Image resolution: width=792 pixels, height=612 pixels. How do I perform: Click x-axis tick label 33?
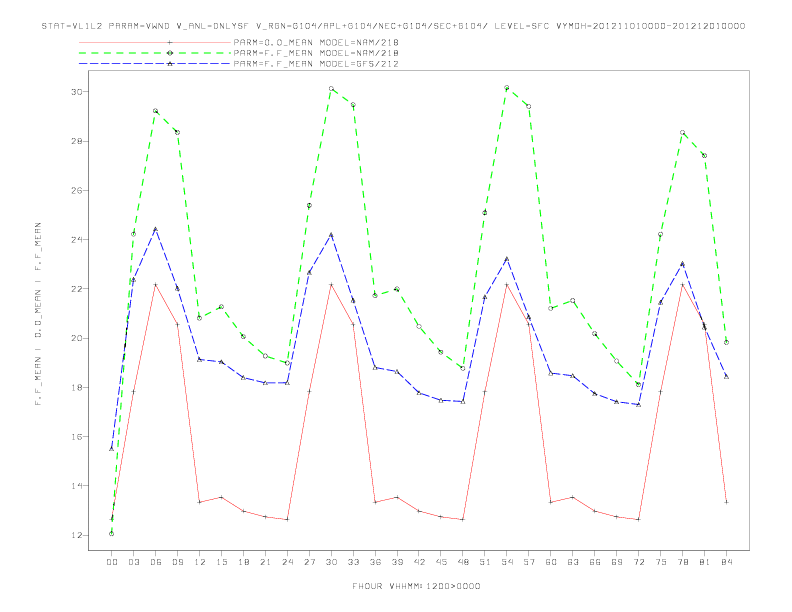coord(353,562)
